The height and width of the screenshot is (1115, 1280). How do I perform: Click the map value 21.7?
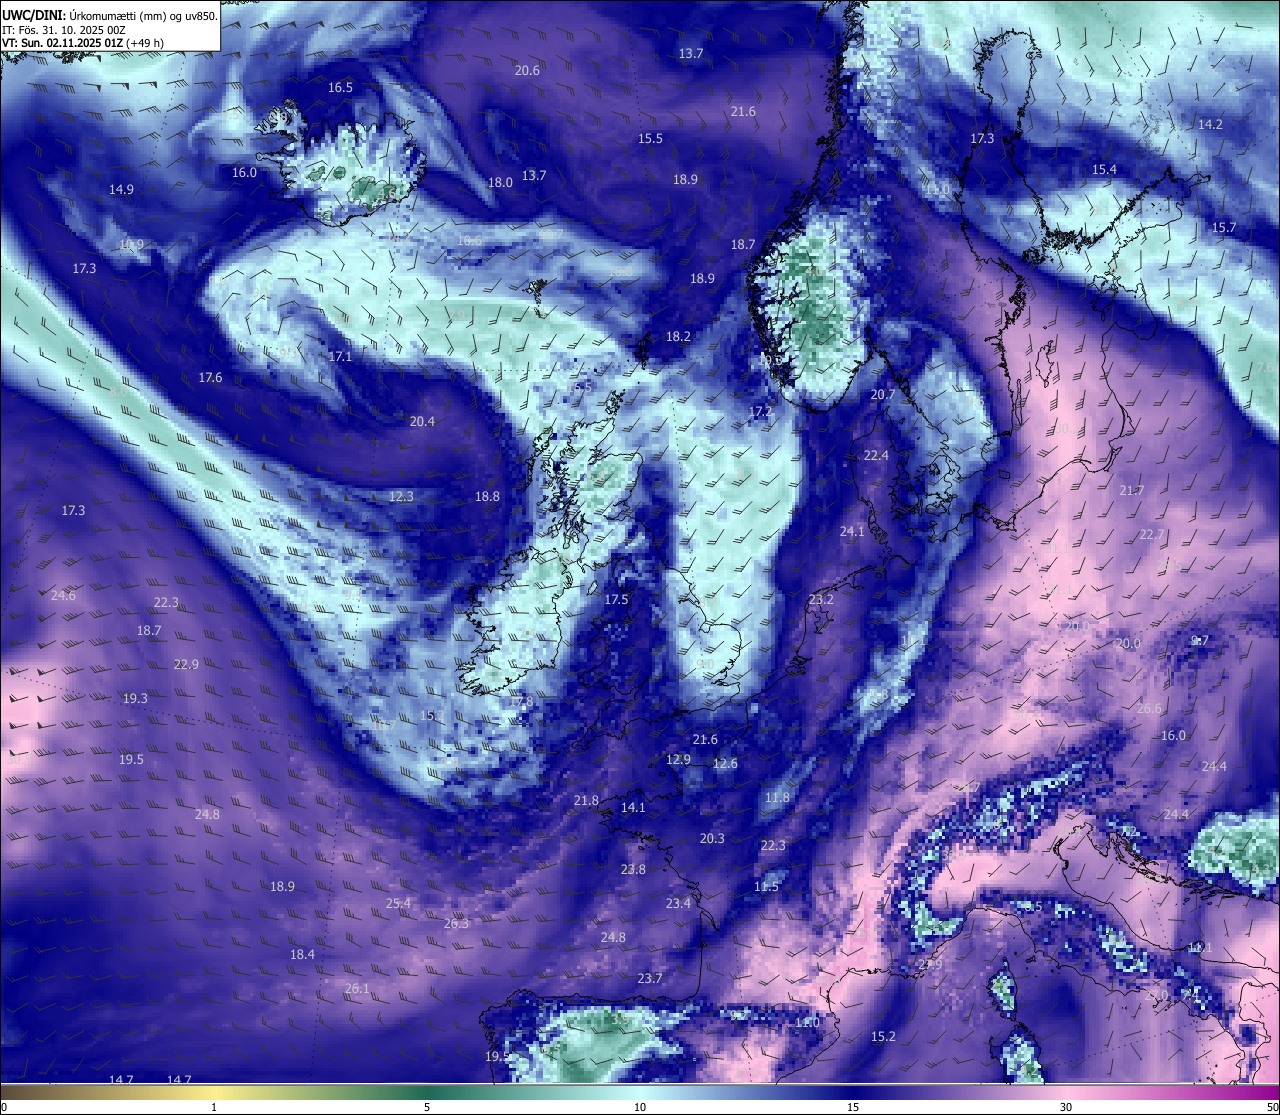point(1131,490)
